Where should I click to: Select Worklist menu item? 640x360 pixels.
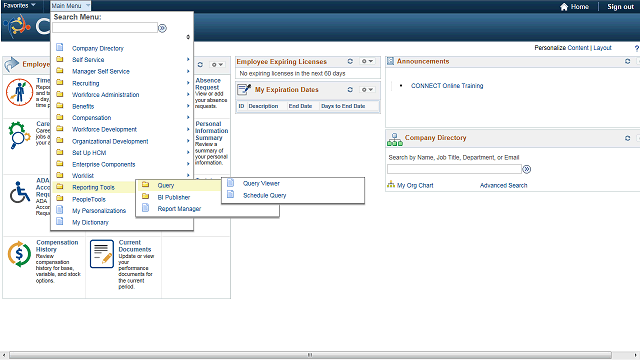click(83, 176)
